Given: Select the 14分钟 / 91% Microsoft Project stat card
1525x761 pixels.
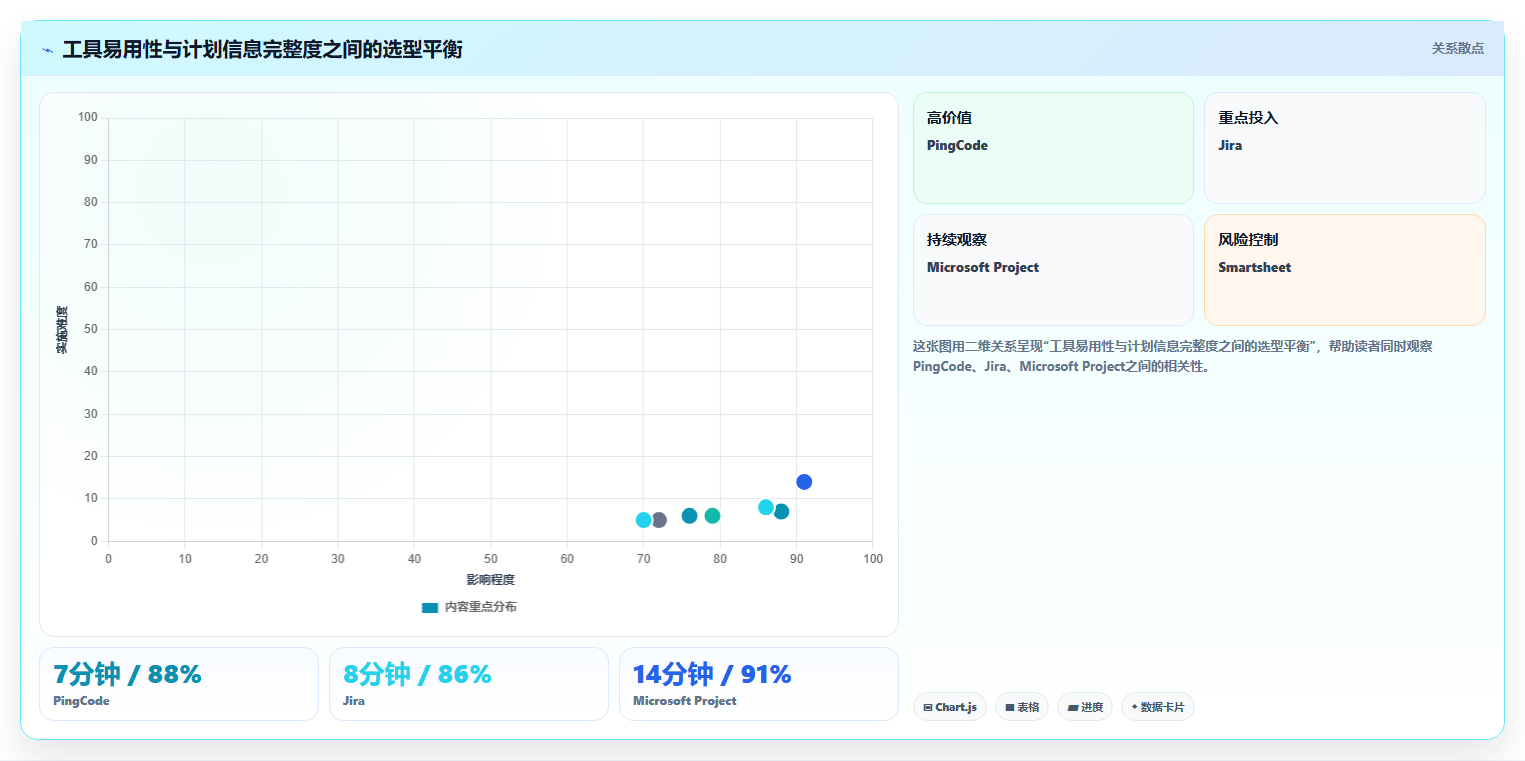Looking at the screenshot, I should (x=759, y=684).
